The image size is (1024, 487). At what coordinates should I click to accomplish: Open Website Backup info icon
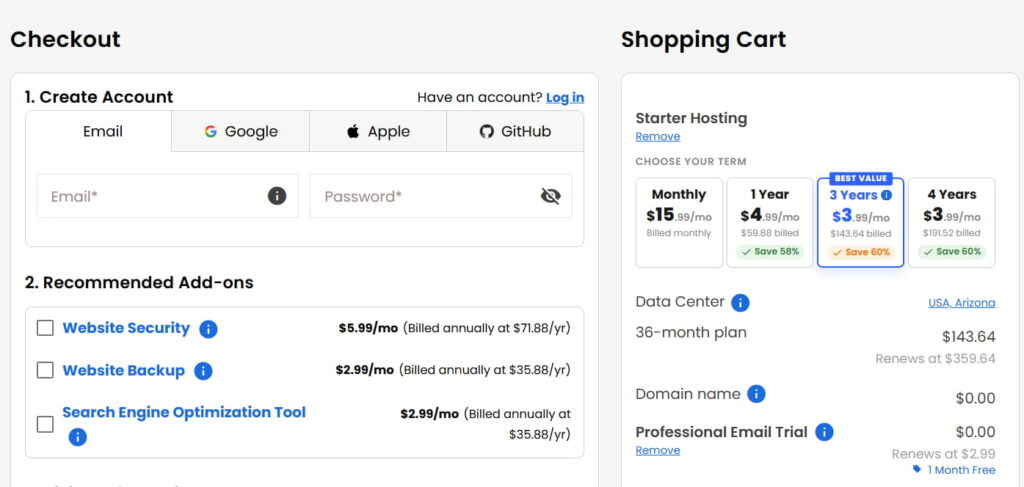[x=203, y=371]
